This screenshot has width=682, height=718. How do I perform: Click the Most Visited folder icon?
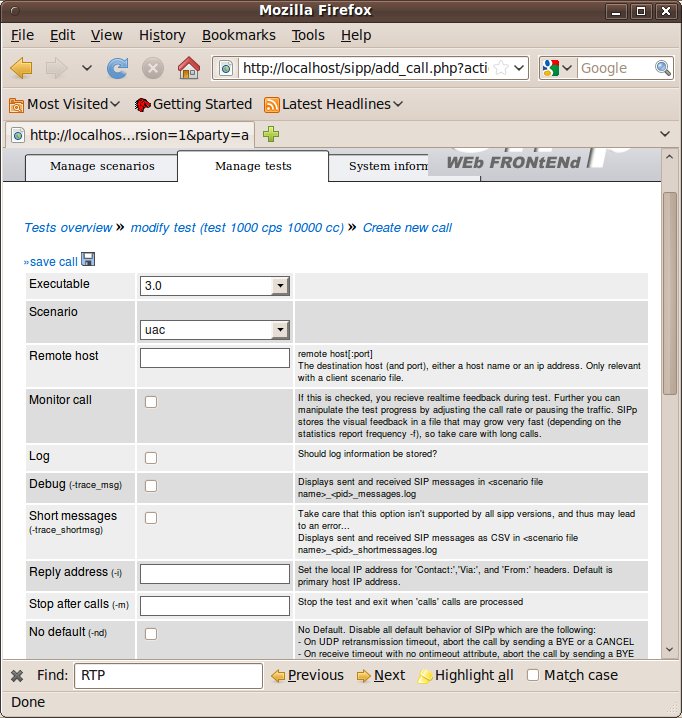[x=16, y=105]
